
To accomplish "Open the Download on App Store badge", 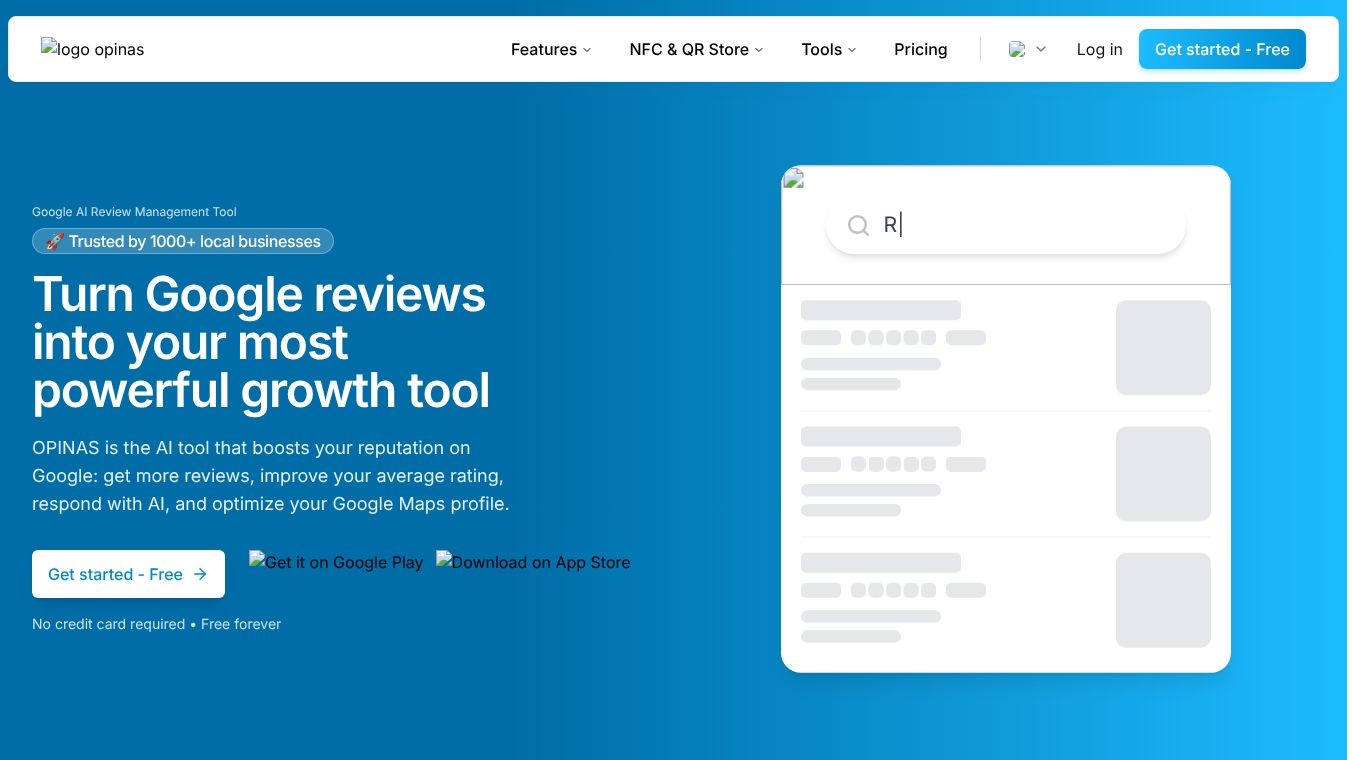I will coord(533,562).
